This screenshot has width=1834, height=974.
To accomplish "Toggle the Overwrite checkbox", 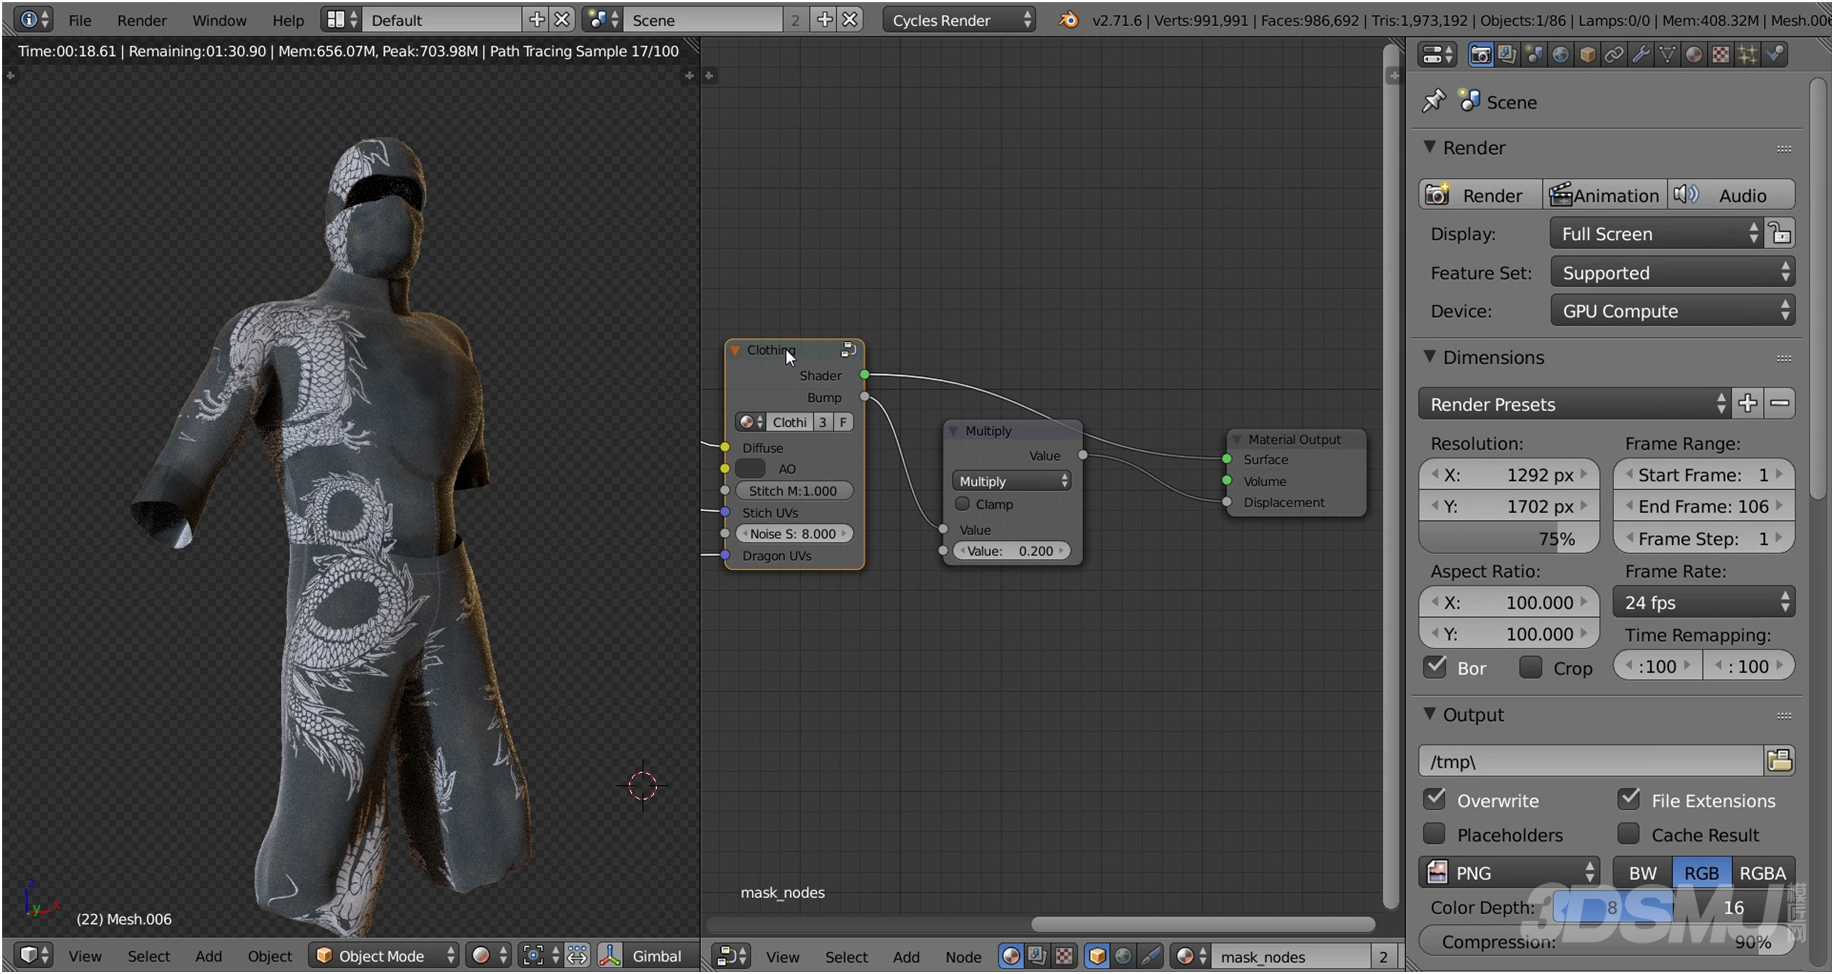I will (x=1436, y=799).
